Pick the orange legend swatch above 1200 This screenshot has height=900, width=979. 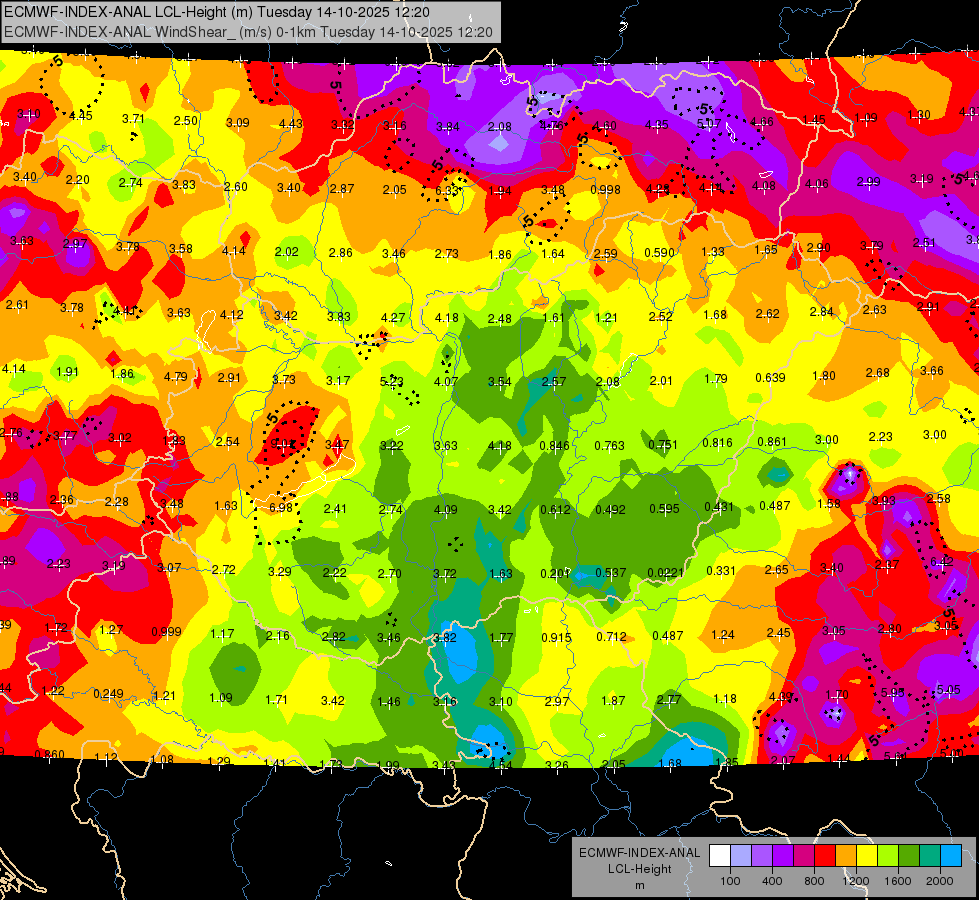[846, 856]
